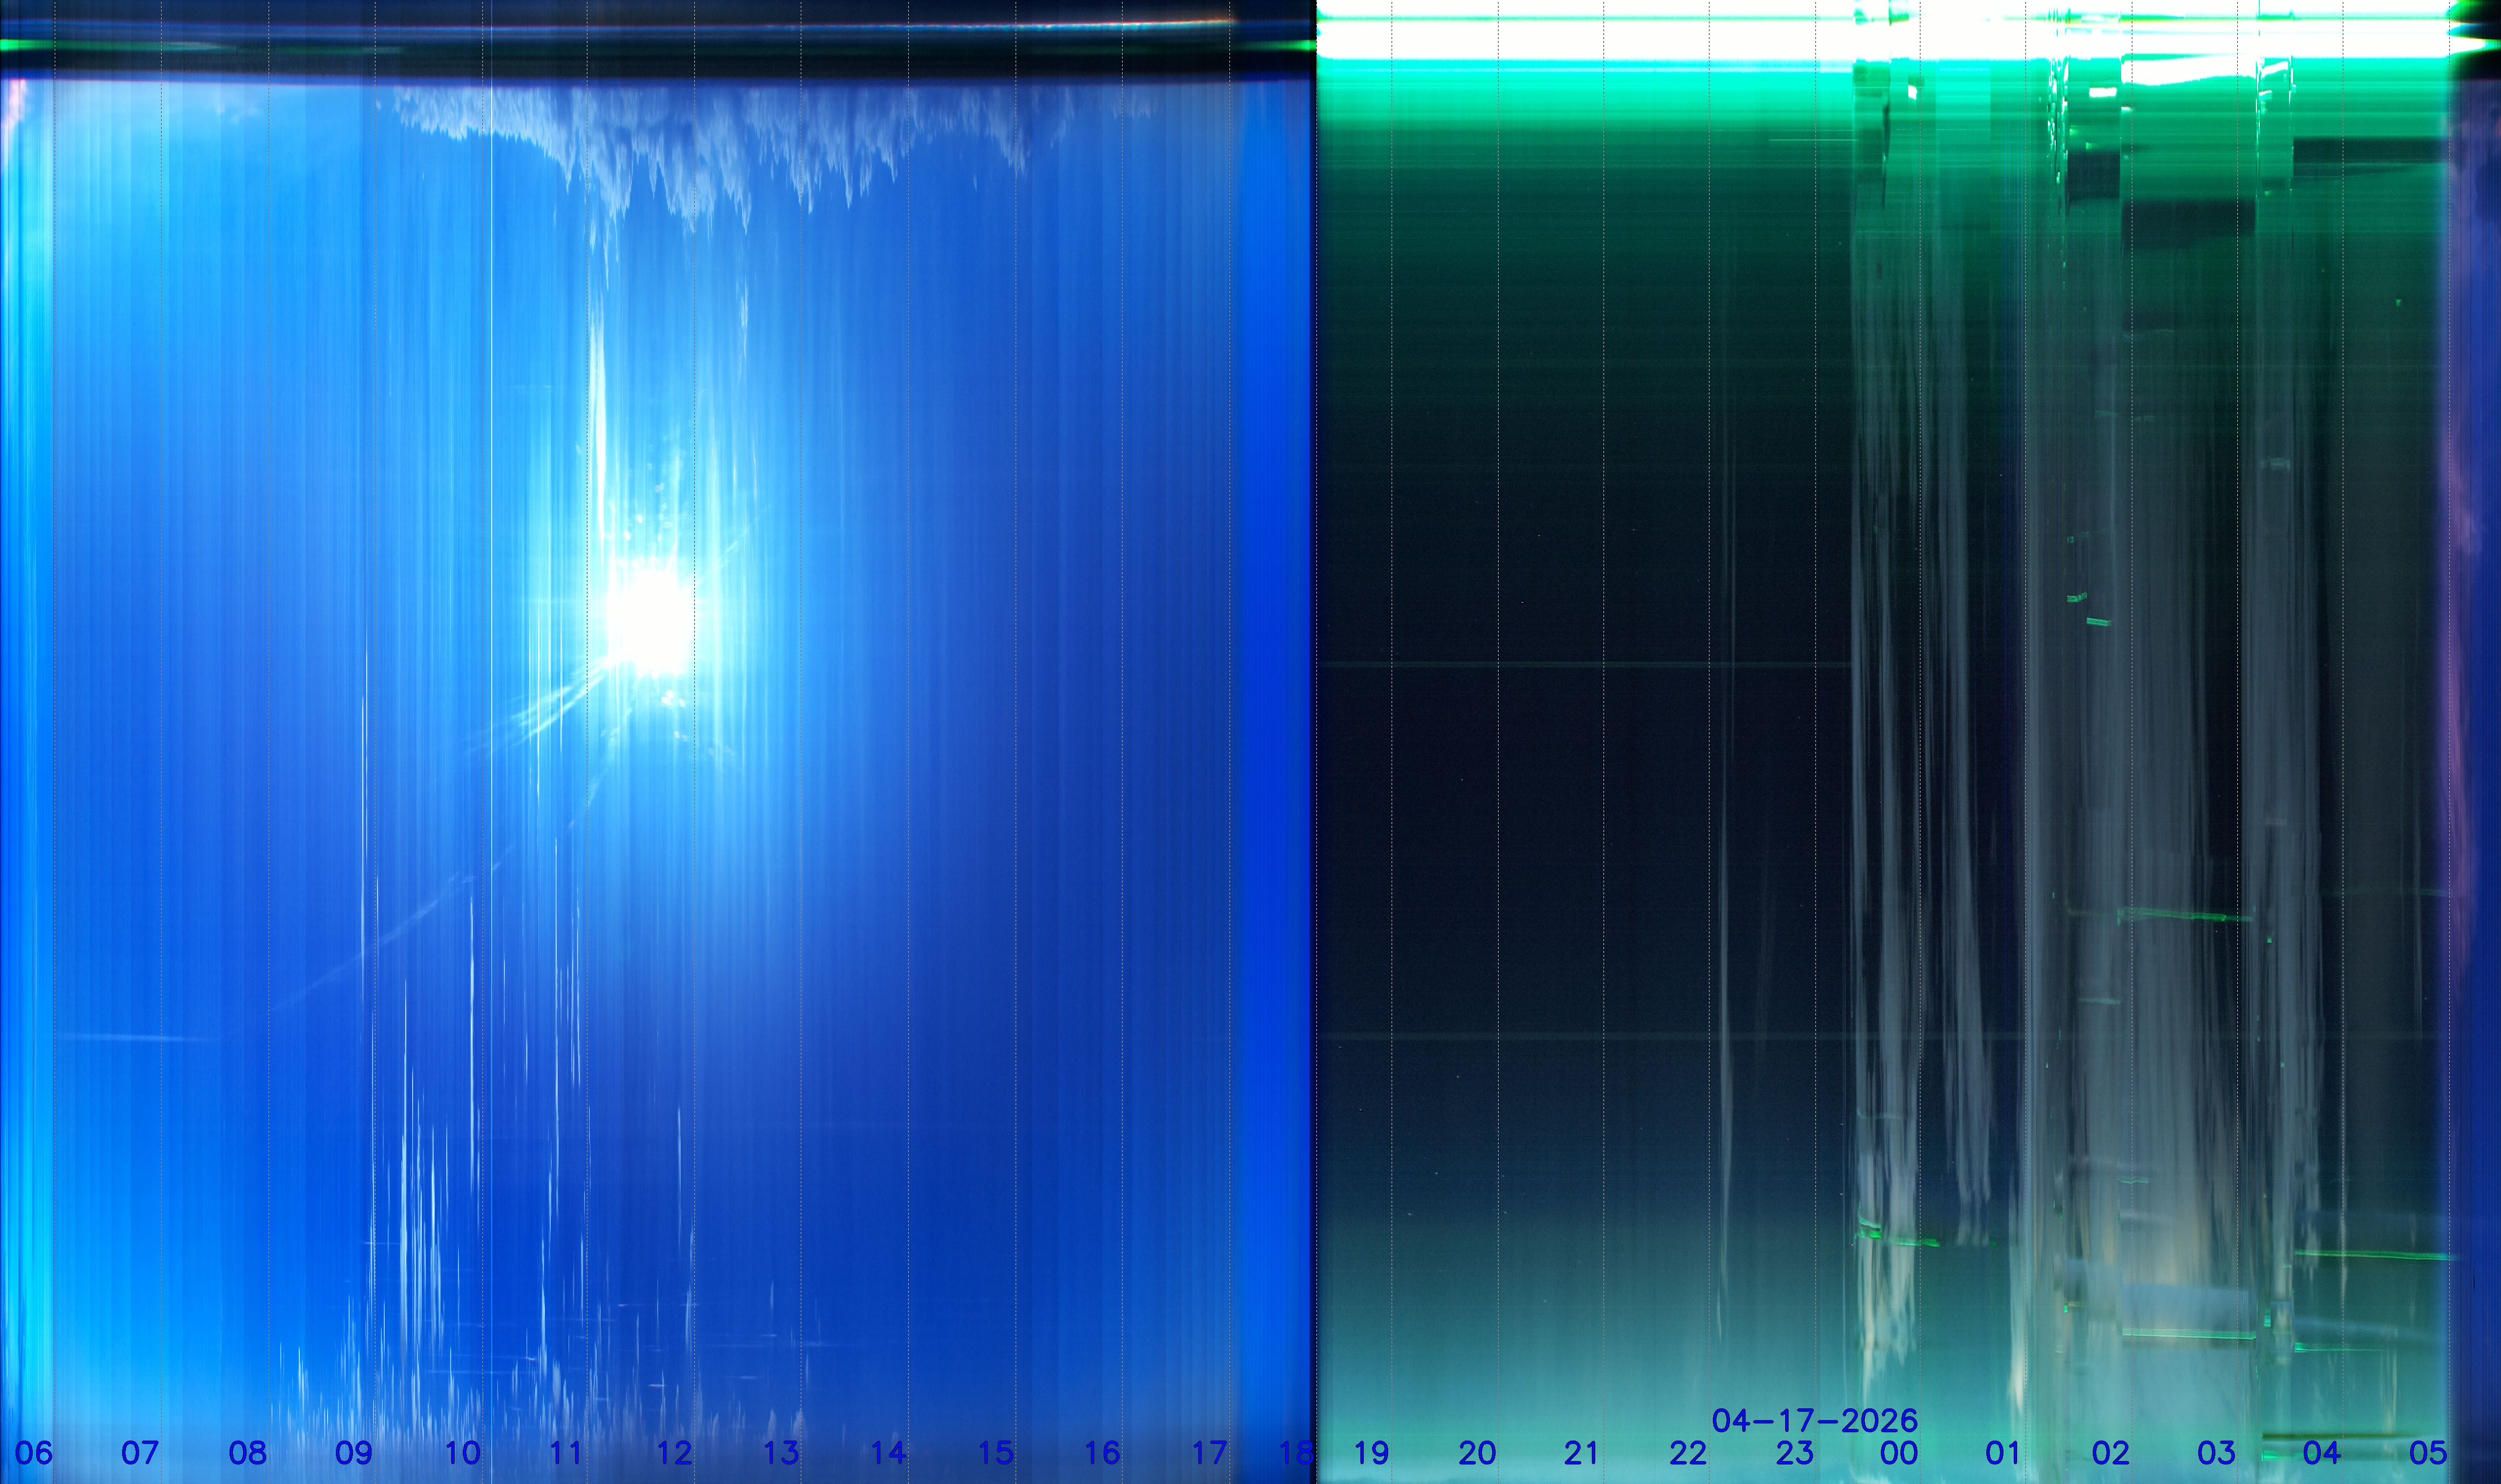Select the 09 hour timeline label
The height and width of the screenshot is (1484, 2501).
coord(353,1453)
